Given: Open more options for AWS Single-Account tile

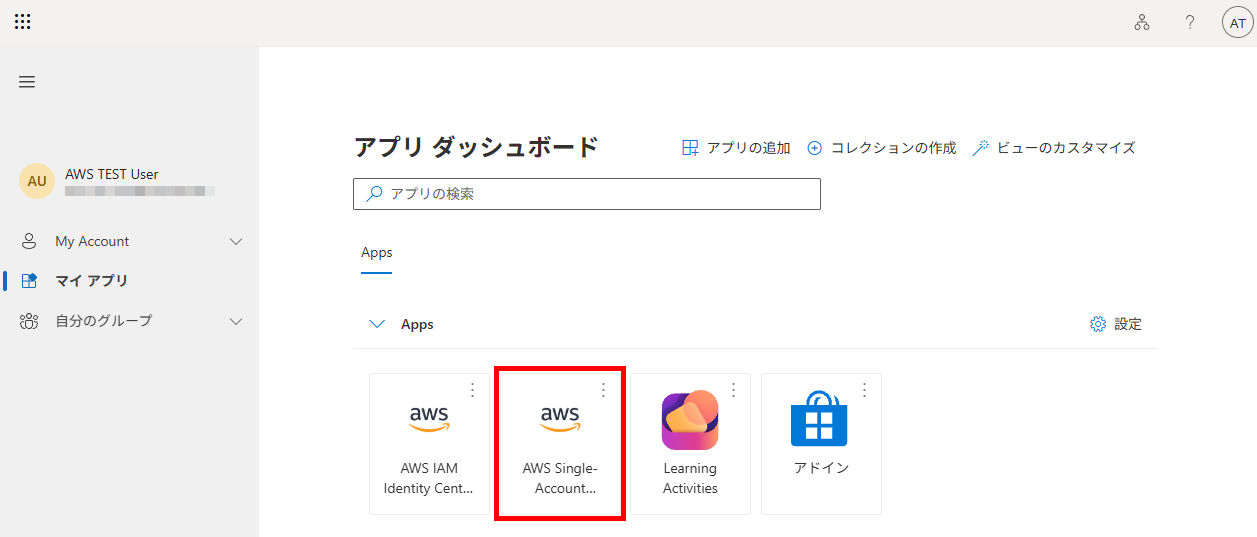Looking at the screenshot, I should tap(603, 390).
